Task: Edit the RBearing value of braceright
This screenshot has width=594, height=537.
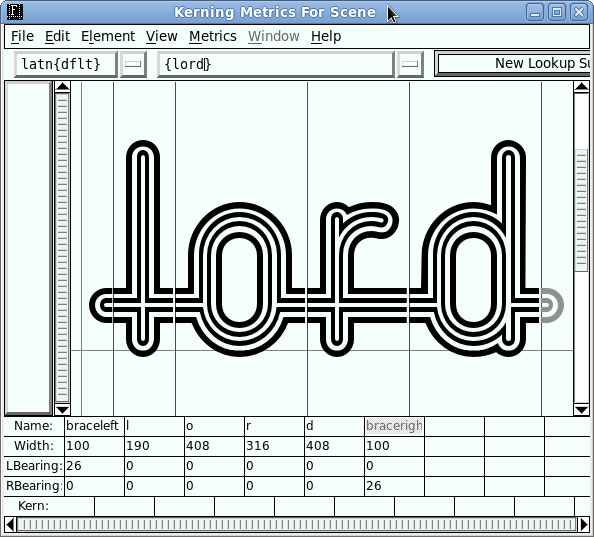Action: tap(394, 485)
